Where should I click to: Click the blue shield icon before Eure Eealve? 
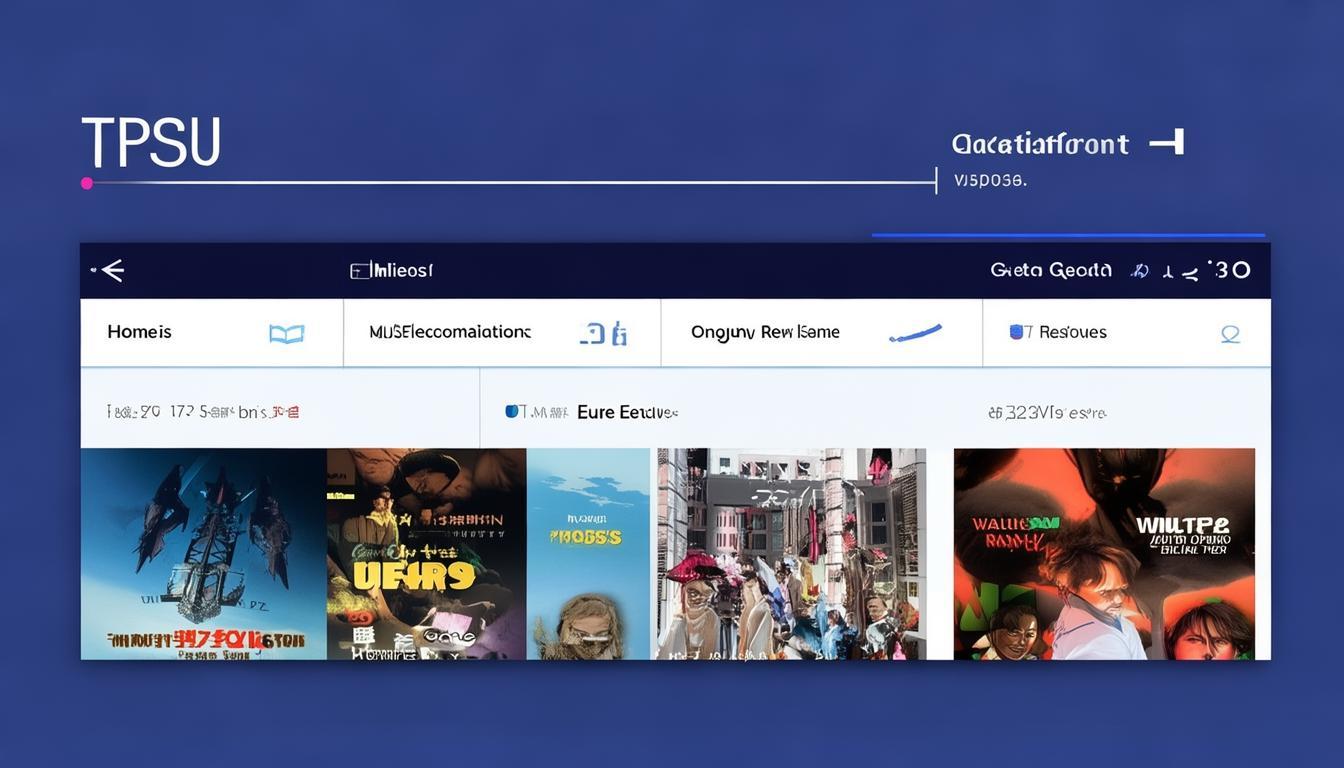pos(512,411)
